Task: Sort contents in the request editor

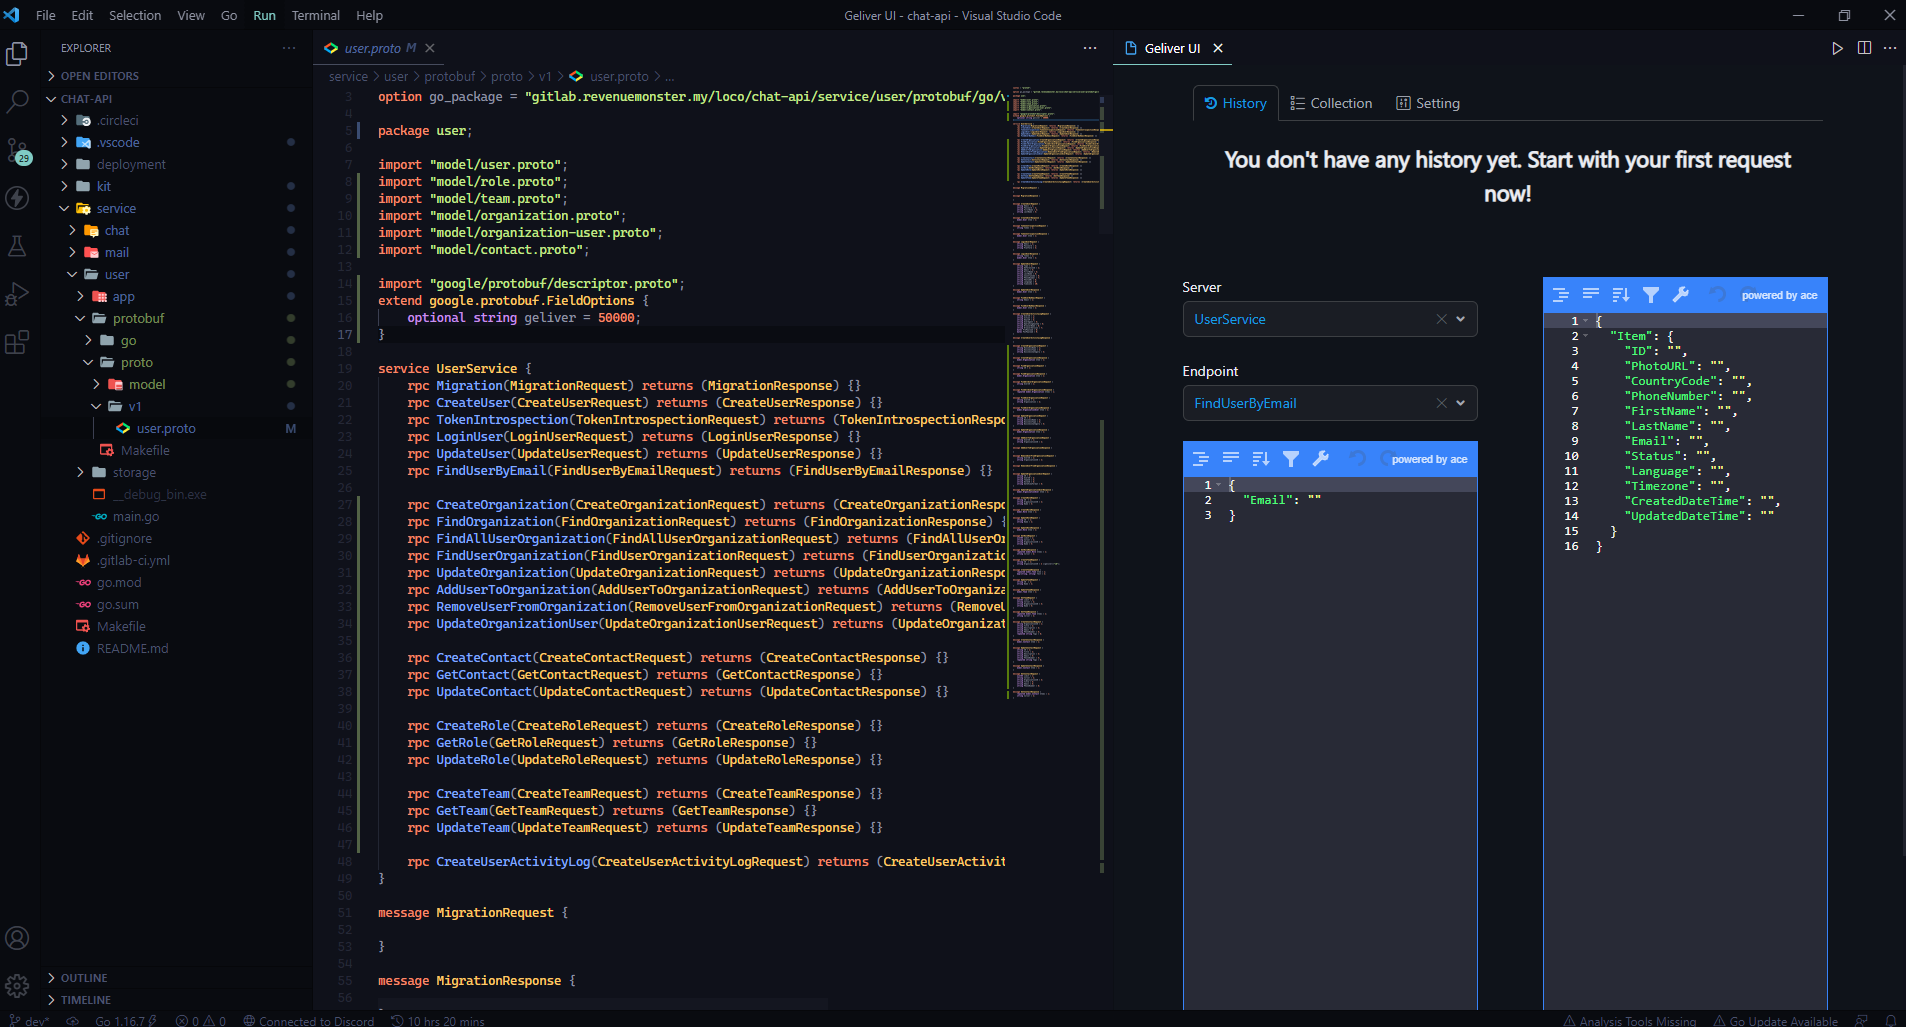Action: pyautogui.click(x=1261, y=459)
